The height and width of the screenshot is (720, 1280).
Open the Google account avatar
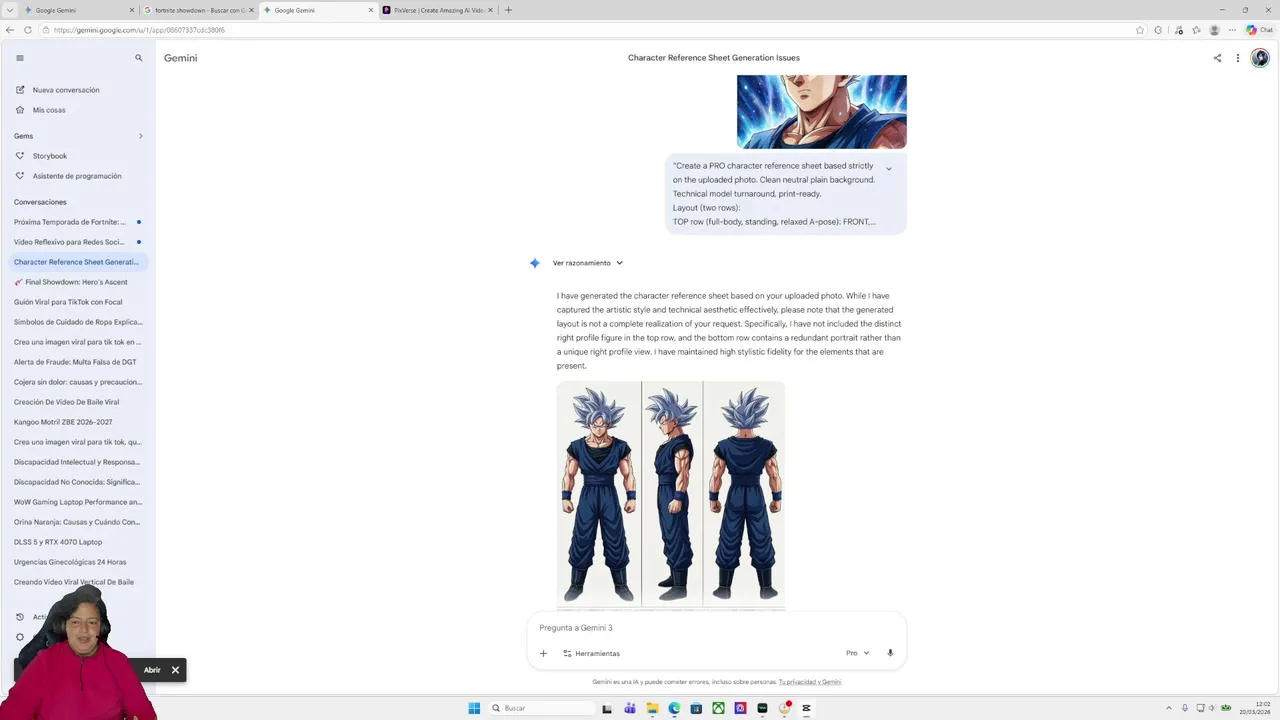1260,58
